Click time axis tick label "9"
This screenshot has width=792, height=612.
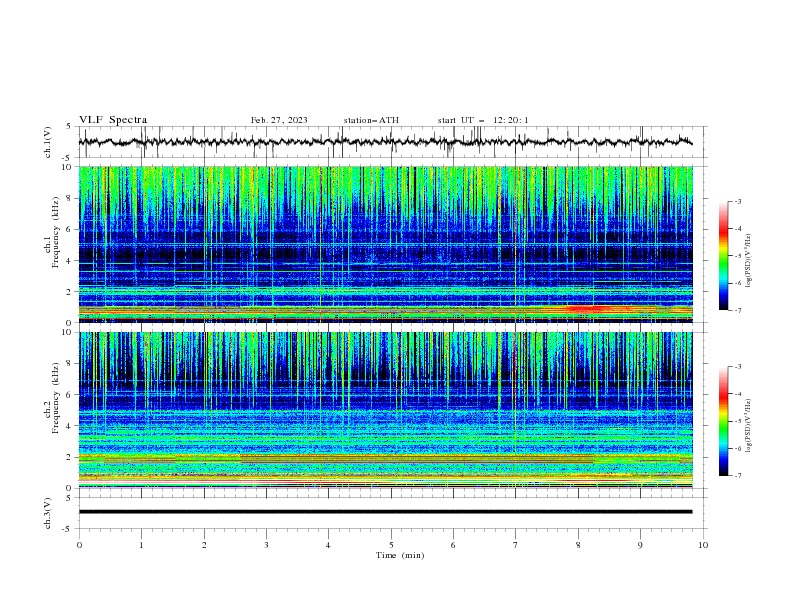[x=640, y=545]
